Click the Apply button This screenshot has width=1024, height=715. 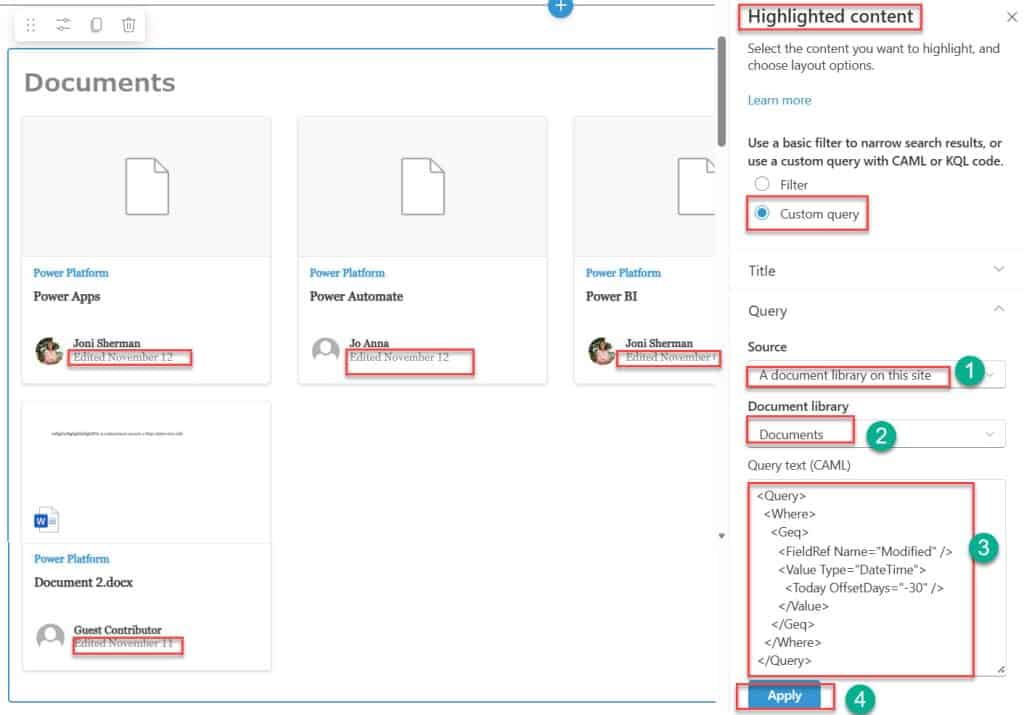[x=784, y=695]
